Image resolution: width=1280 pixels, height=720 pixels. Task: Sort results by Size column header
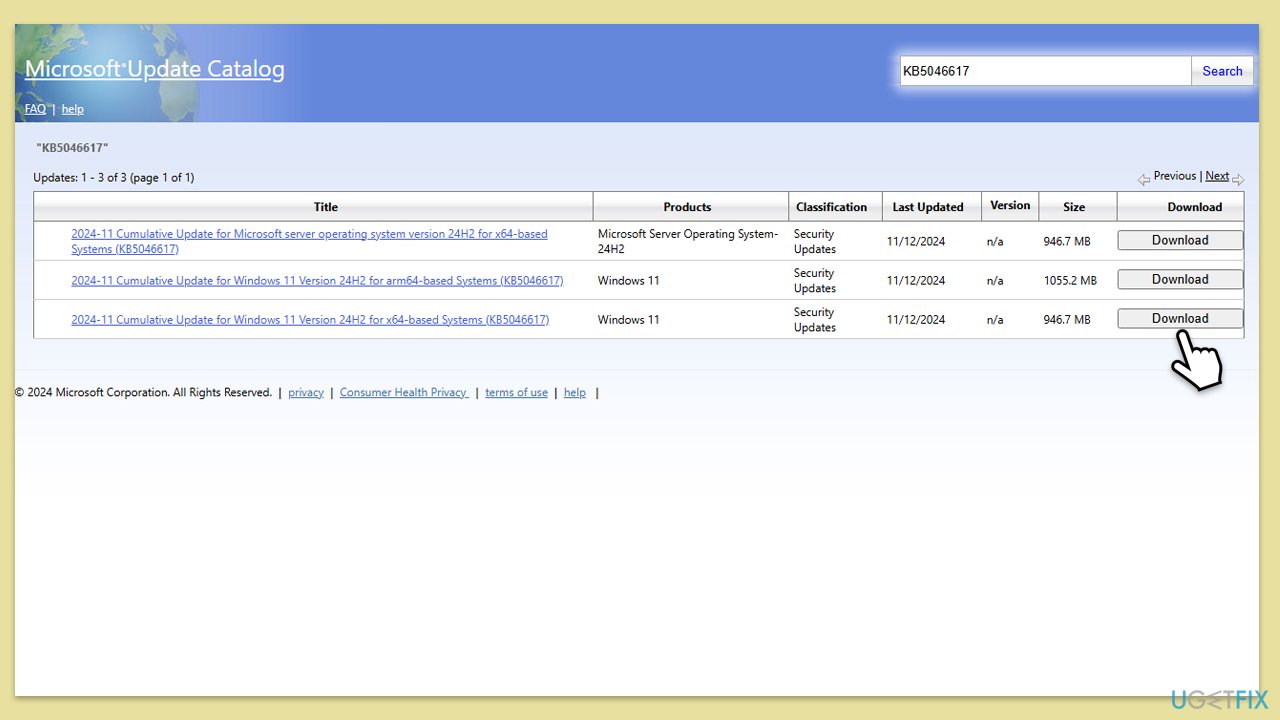[1074, 207]
